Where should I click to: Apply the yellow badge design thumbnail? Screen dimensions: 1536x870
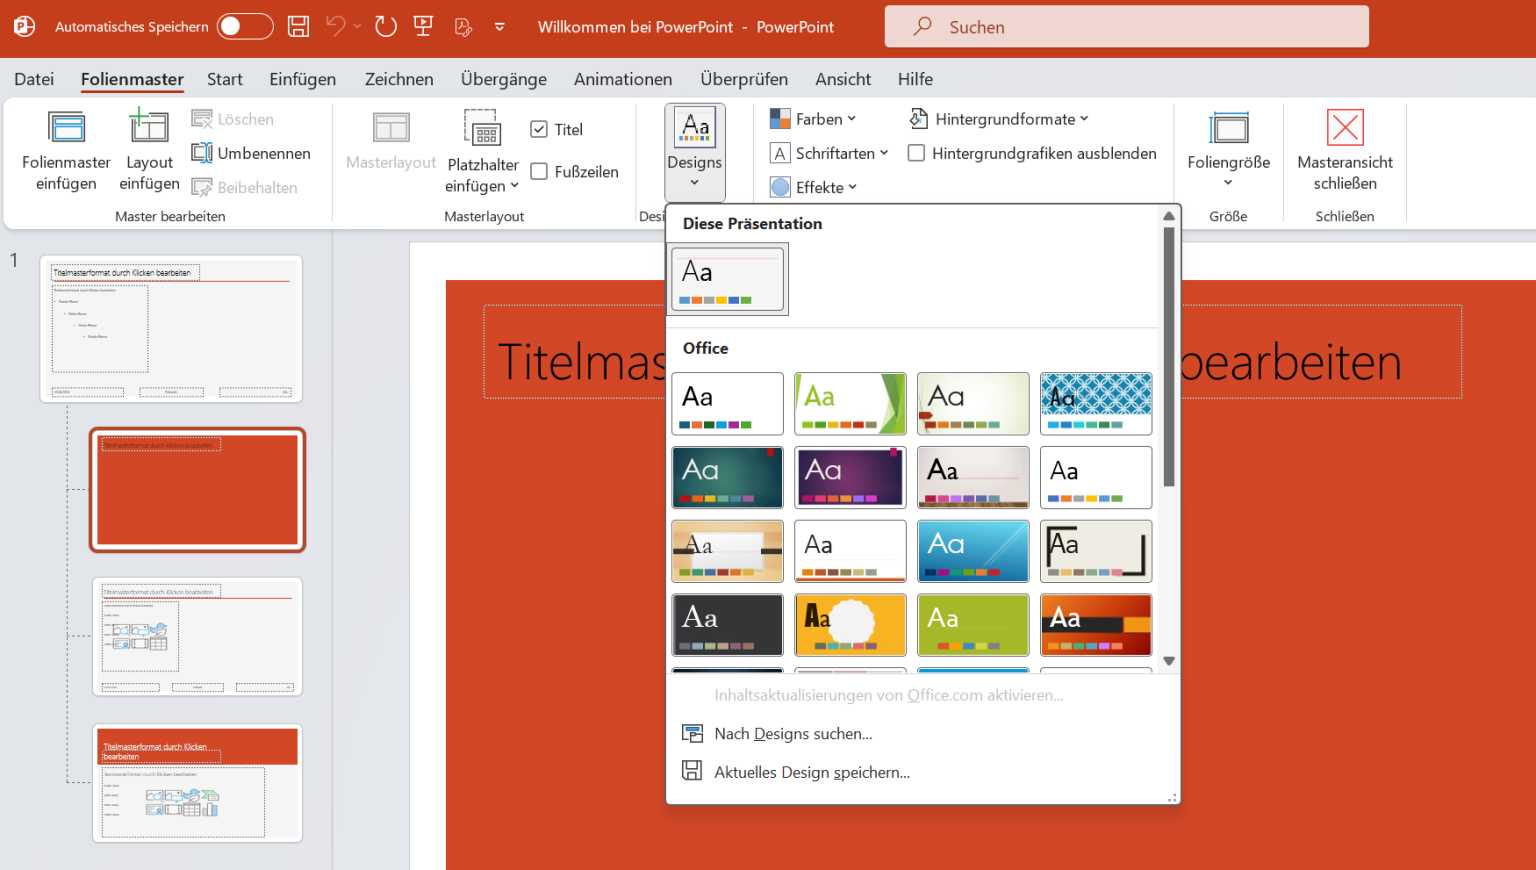point(850,625)
